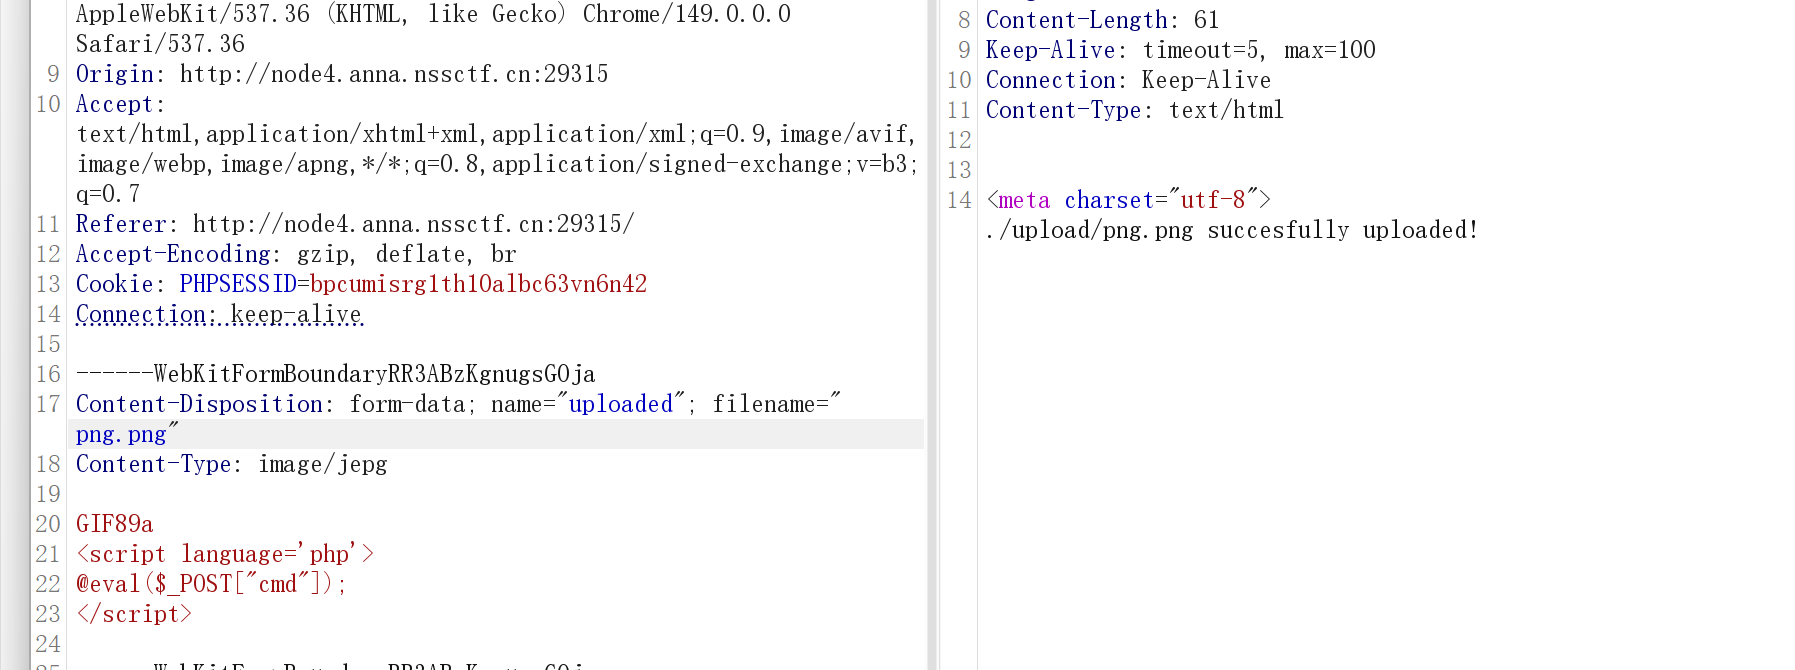Click the timeout=5, max=100 value
The width and height of the screenshot is (1795, 670).
1259,50
